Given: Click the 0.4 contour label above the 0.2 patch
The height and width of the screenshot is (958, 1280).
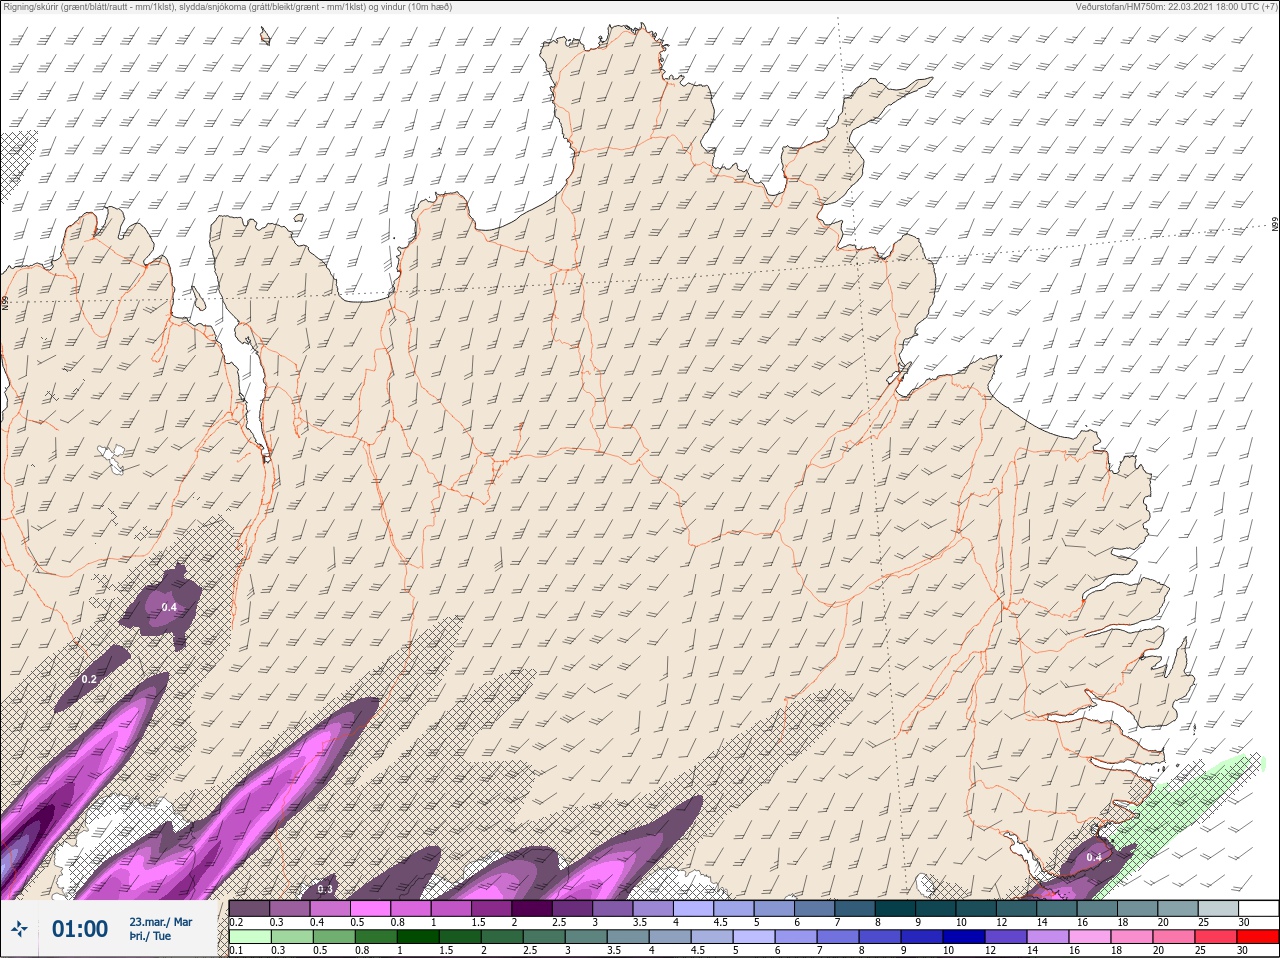Looking at the screenshot, I should pyautogui.click(x=169, y=607).
